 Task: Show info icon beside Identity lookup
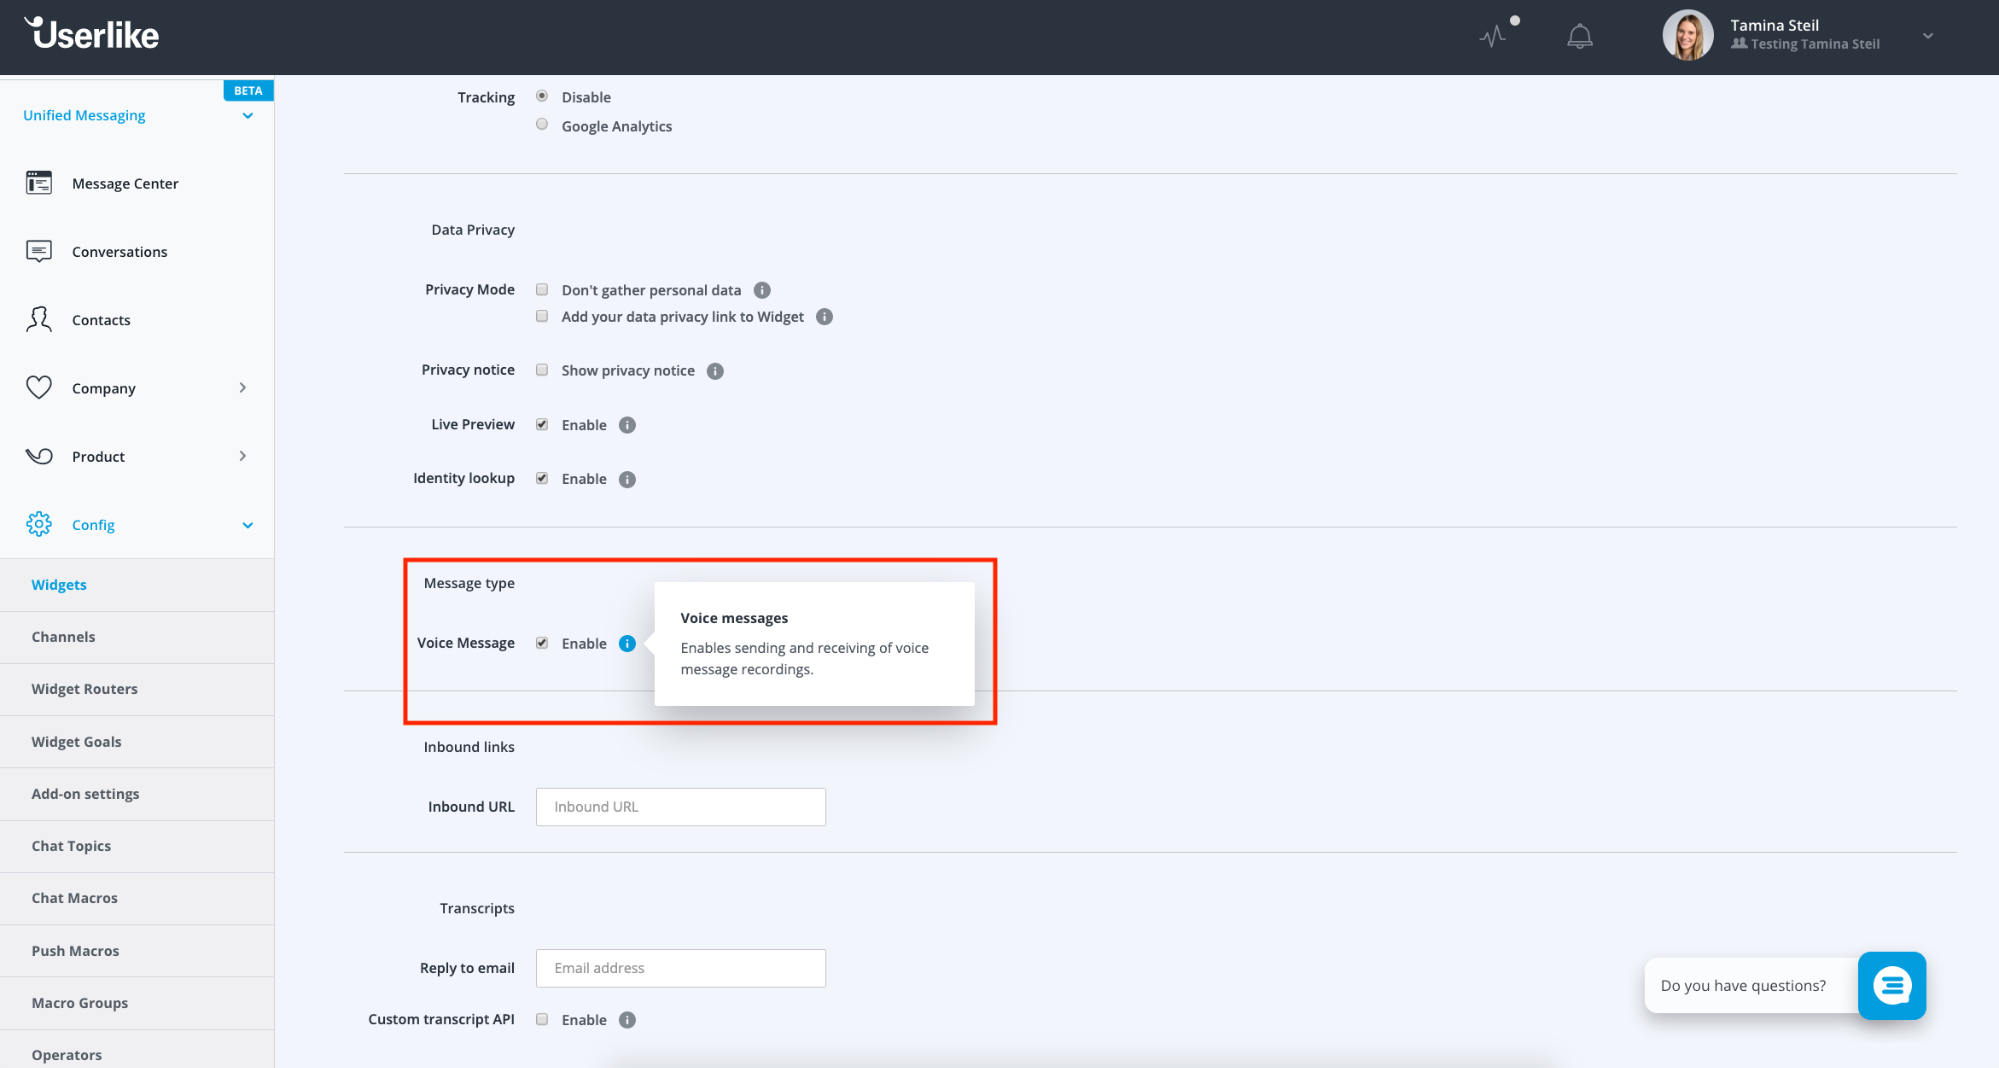pyautogui.click(x=627, y=479)
